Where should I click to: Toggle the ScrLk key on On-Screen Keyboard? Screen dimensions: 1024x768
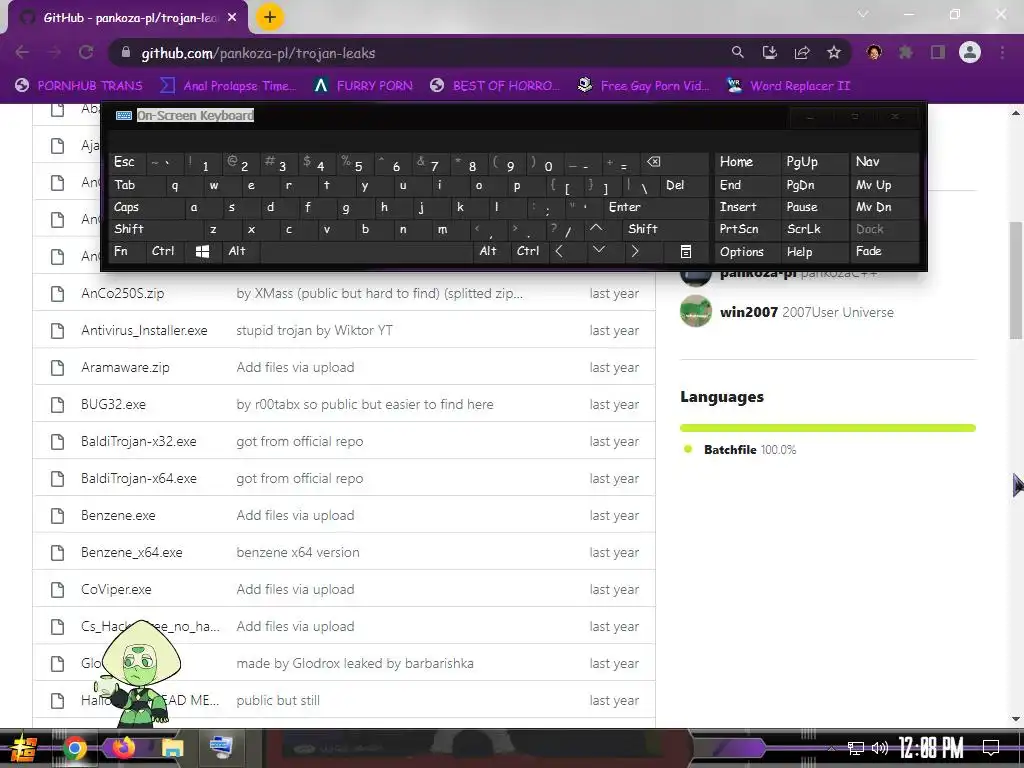pos(814,229)
